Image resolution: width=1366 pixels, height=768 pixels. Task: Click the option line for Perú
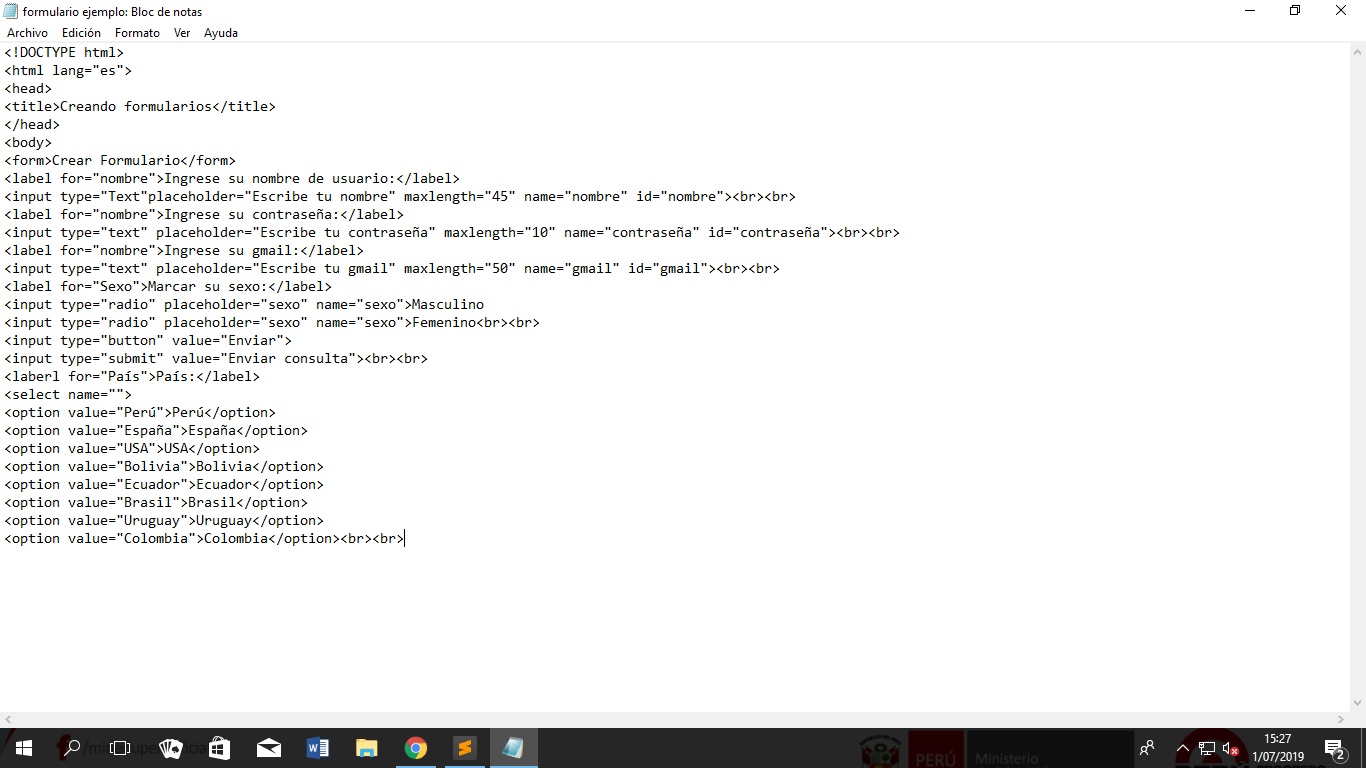tap(140, 412)
